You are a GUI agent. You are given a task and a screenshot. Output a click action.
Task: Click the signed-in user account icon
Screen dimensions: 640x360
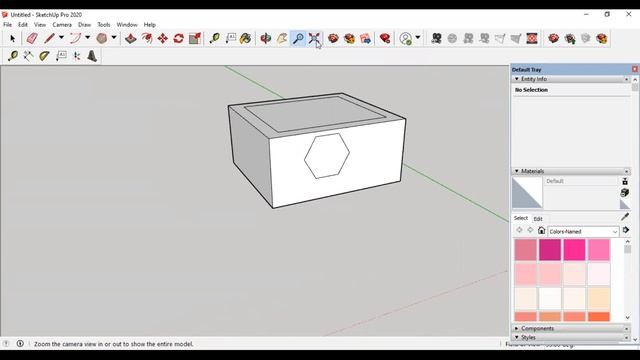[x=405, y=38]
